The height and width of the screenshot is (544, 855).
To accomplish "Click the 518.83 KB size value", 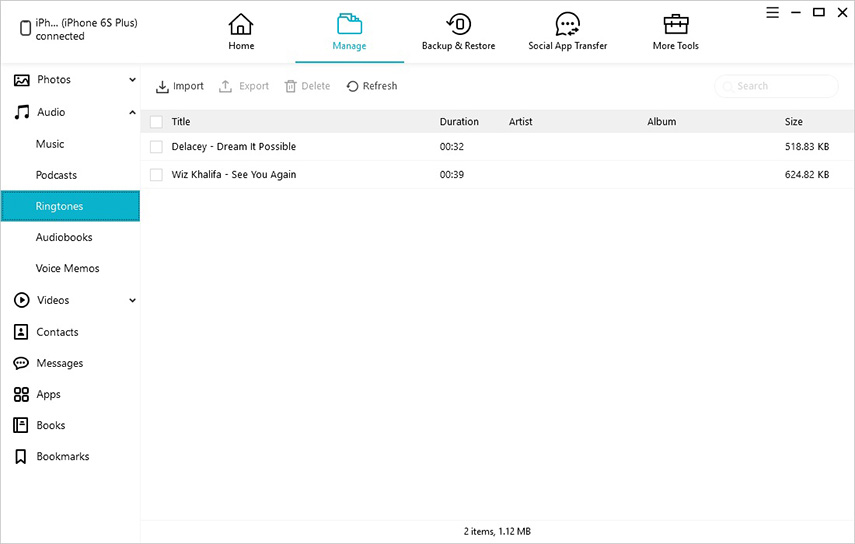I will coord(807,147).
